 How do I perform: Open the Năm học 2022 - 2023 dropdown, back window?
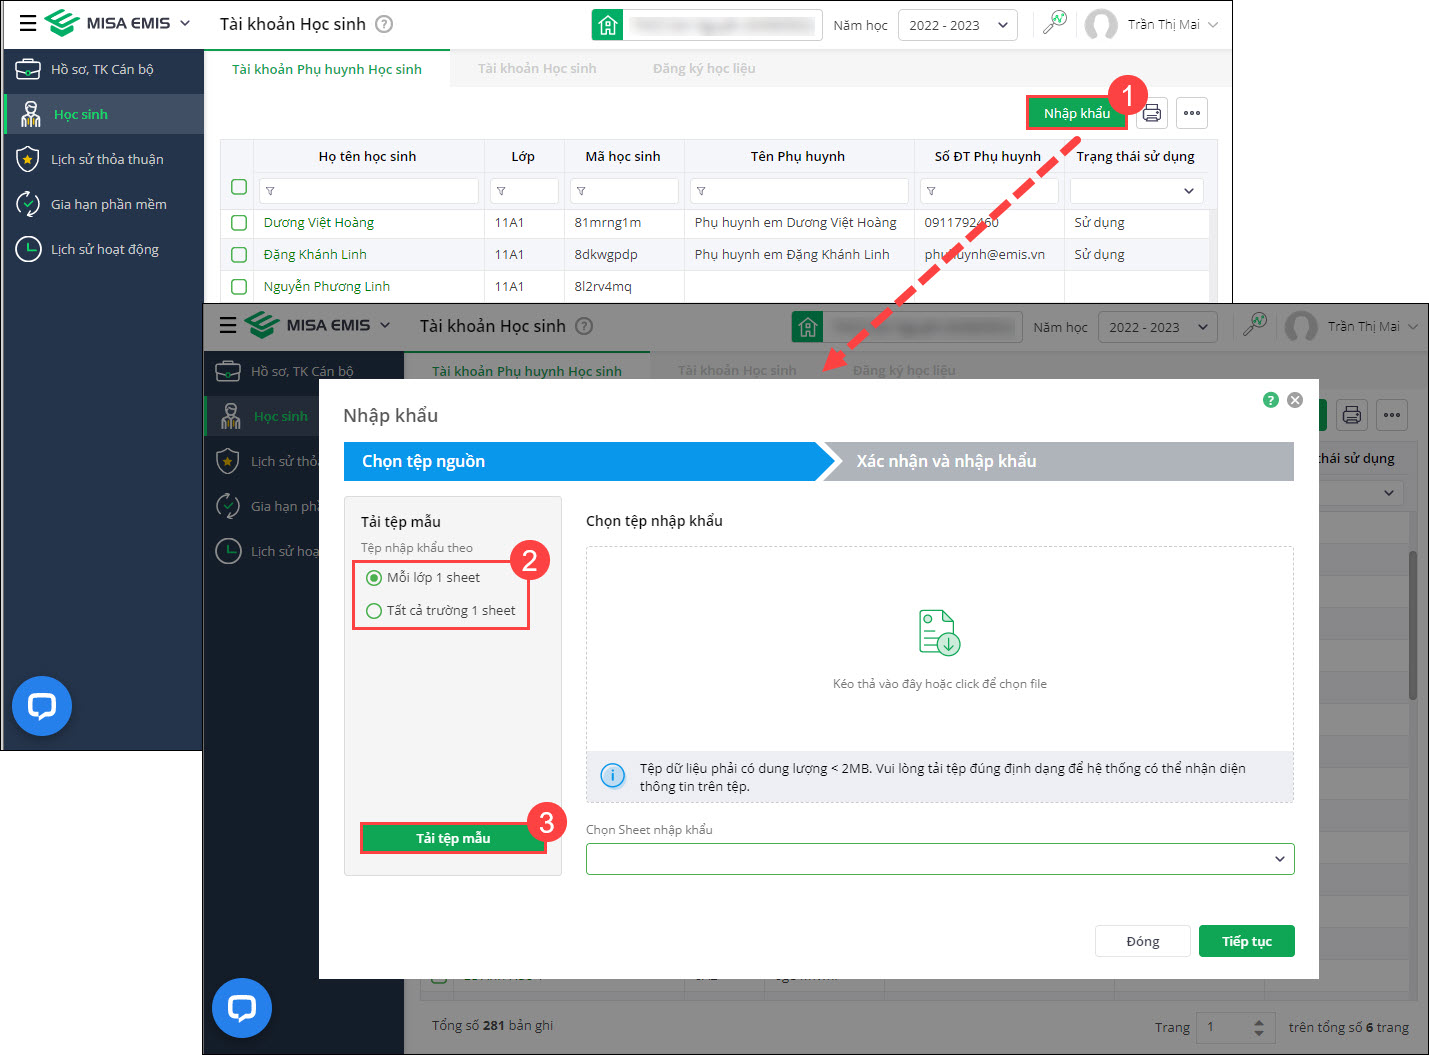pyautogui.click(x=958, y=25)
